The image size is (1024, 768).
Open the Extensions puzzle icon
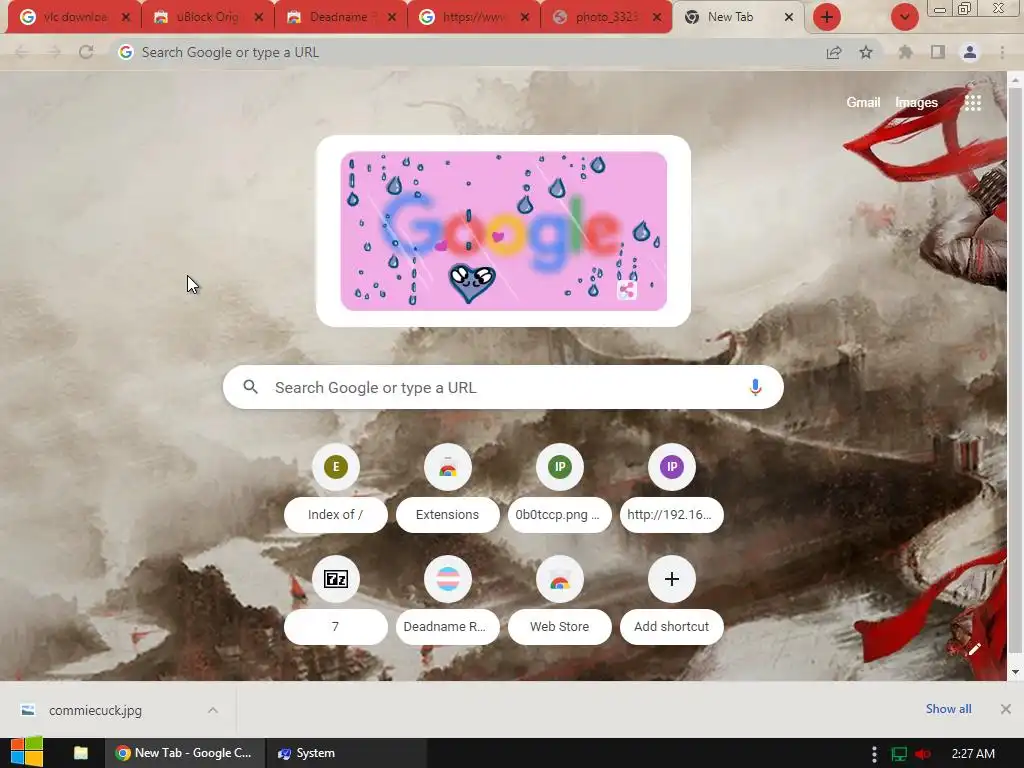(x=905, y=52)
